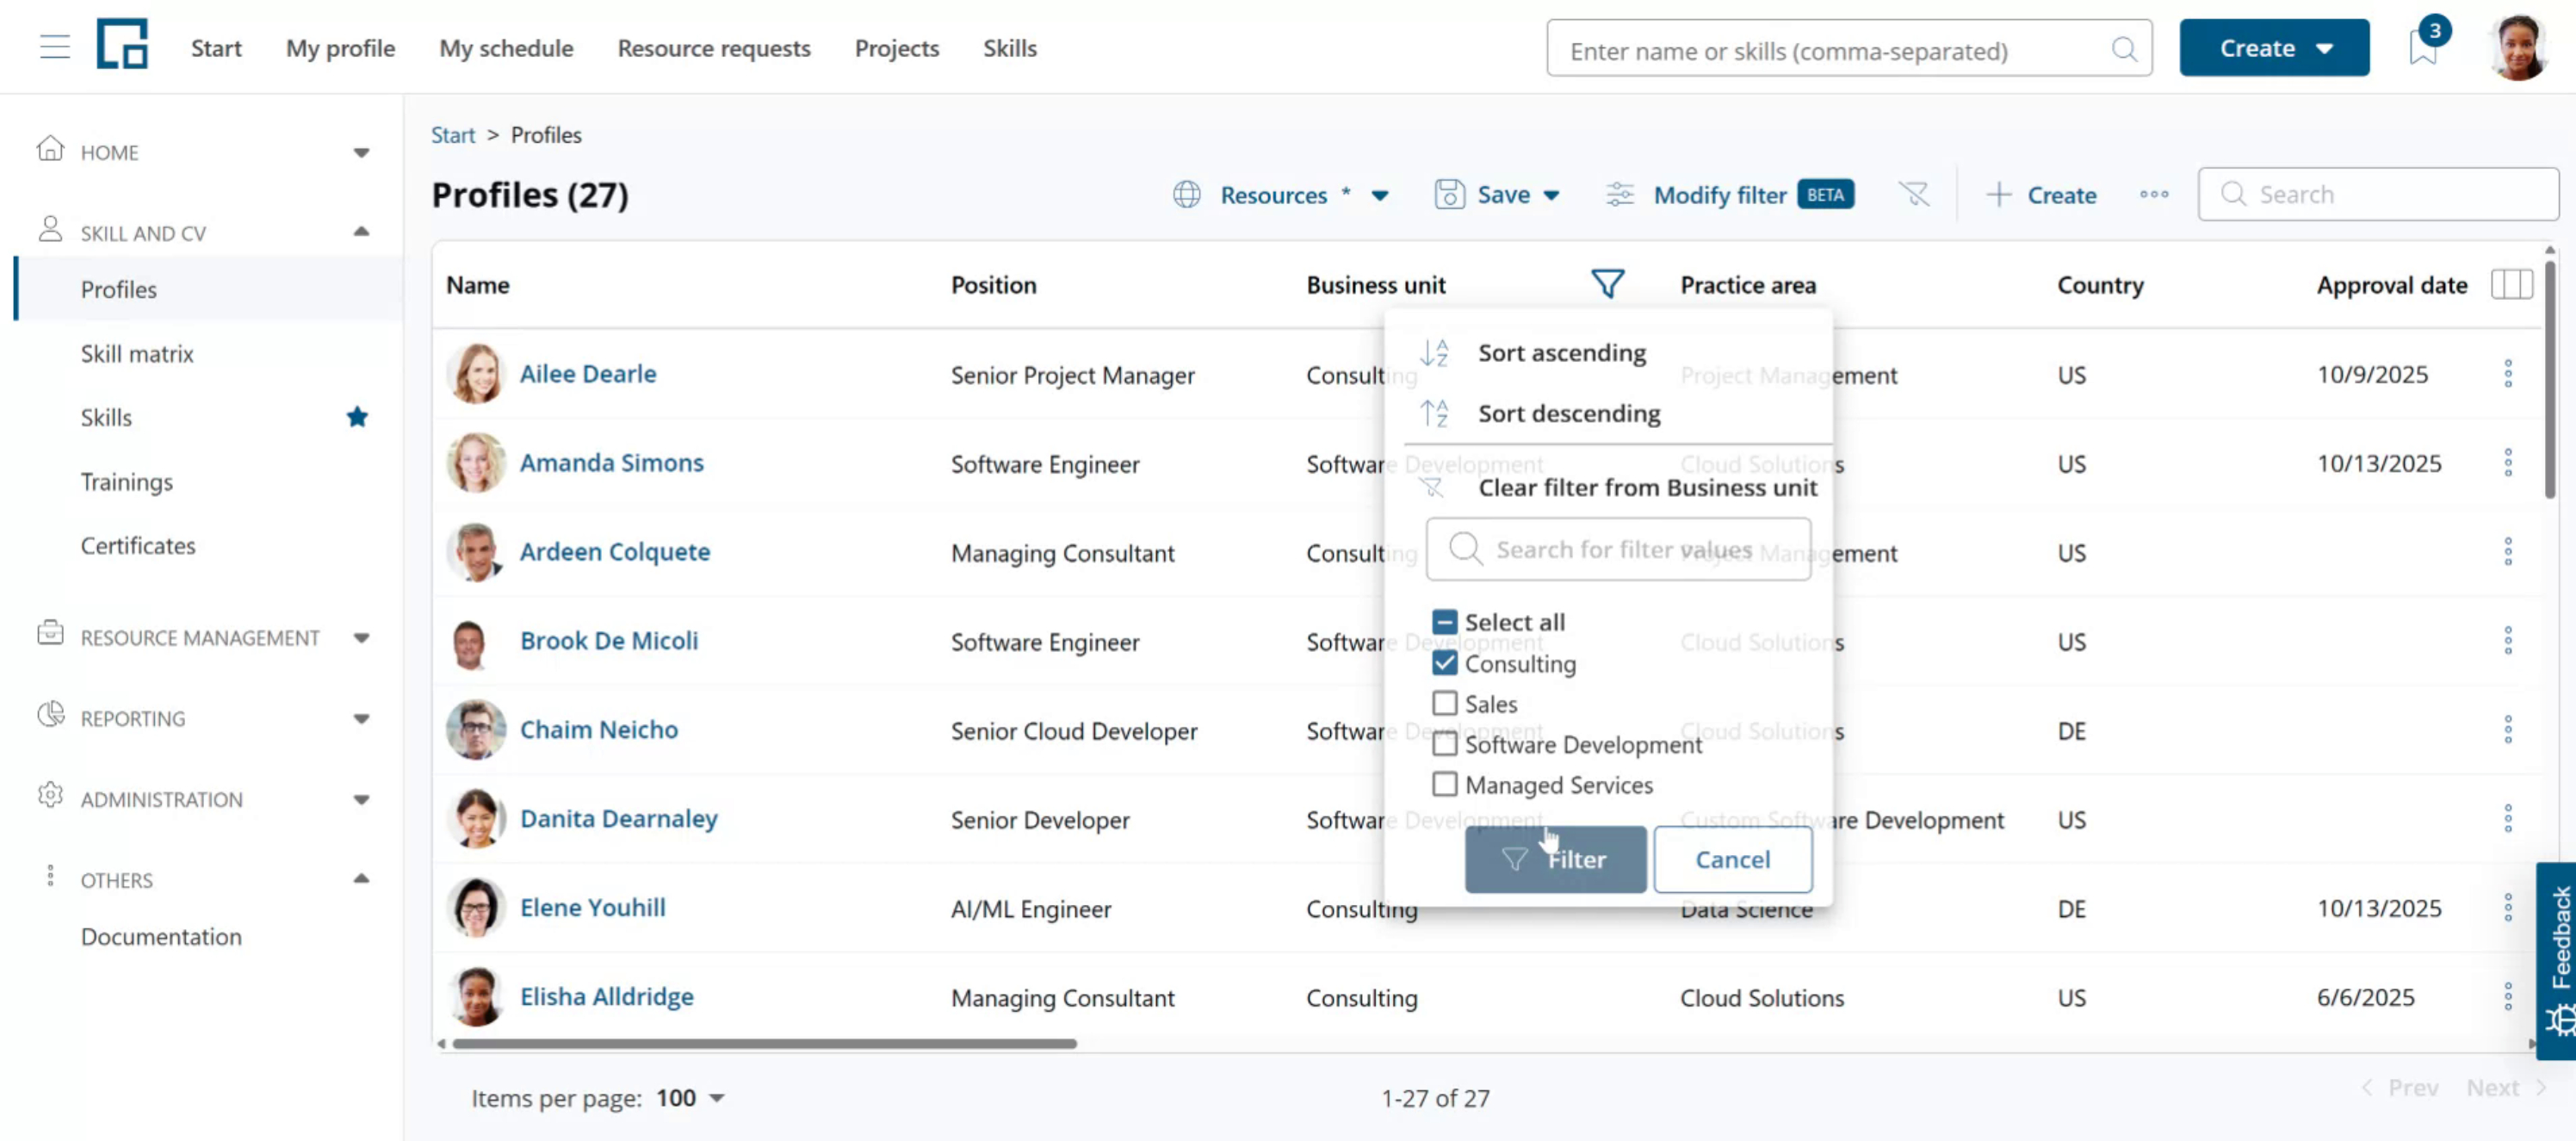
Task: Choose Sort ascending in filter menu
Action: 1561,353
